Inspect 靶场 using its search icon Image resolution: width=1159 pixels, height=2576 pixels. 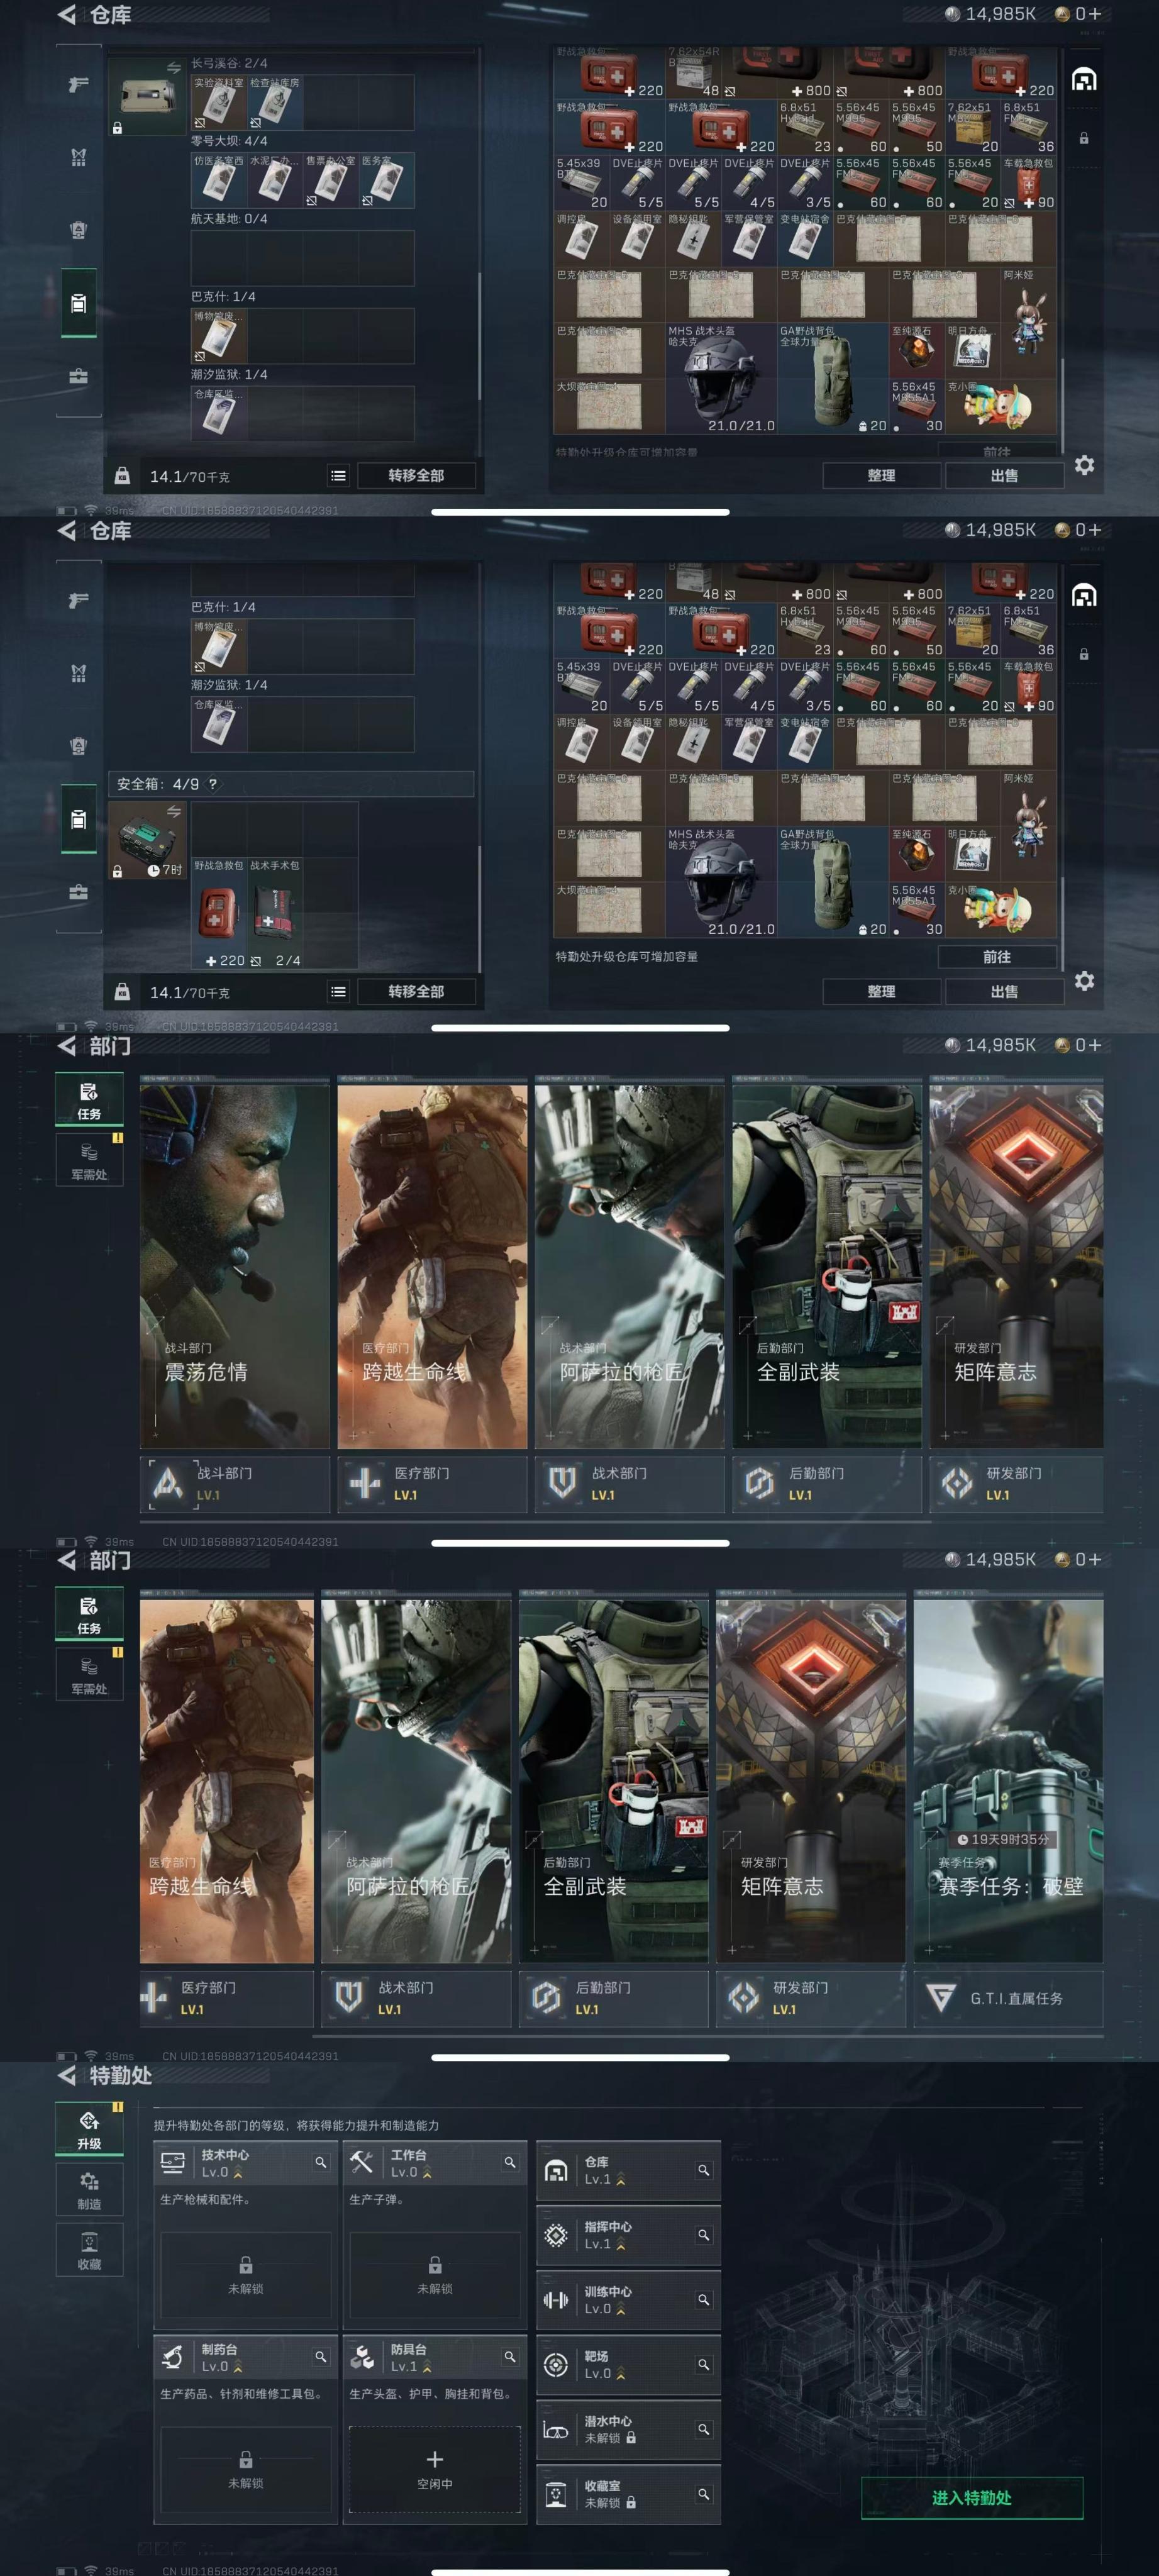pyautogui.click(x=704, y=2365)
